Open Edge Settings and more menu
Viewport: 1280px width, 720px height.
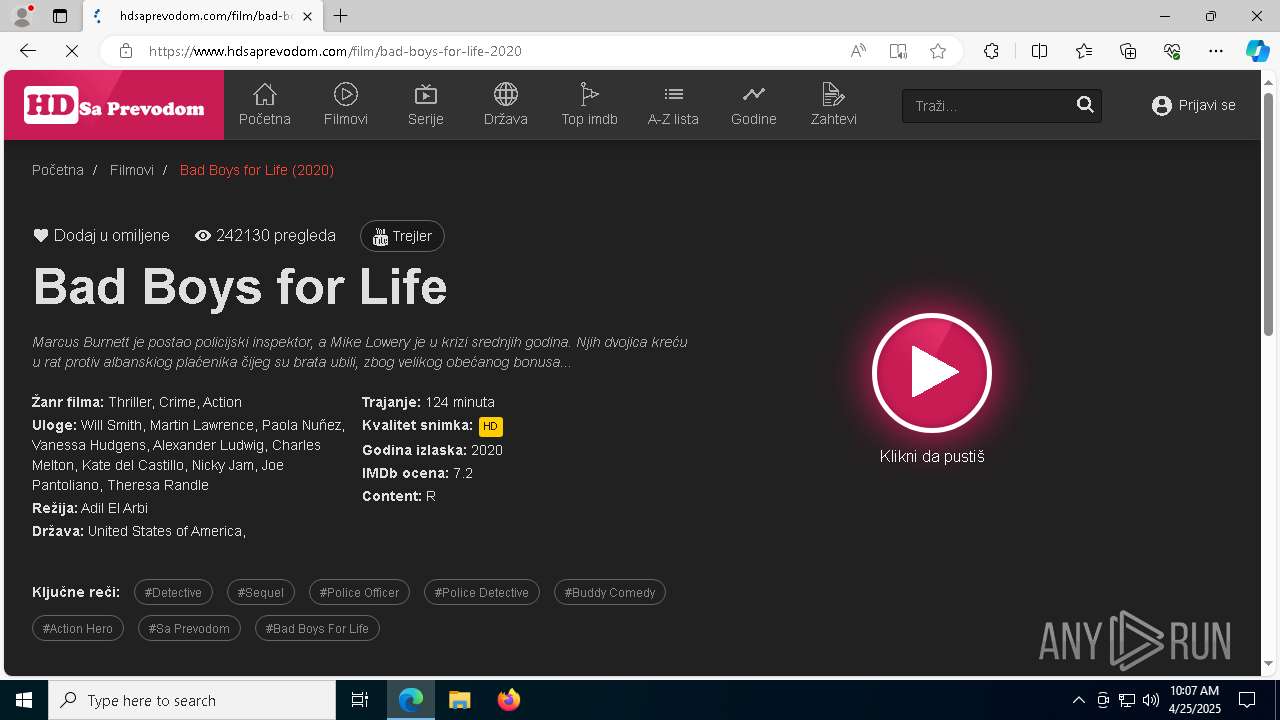[x=1216, y=51]
